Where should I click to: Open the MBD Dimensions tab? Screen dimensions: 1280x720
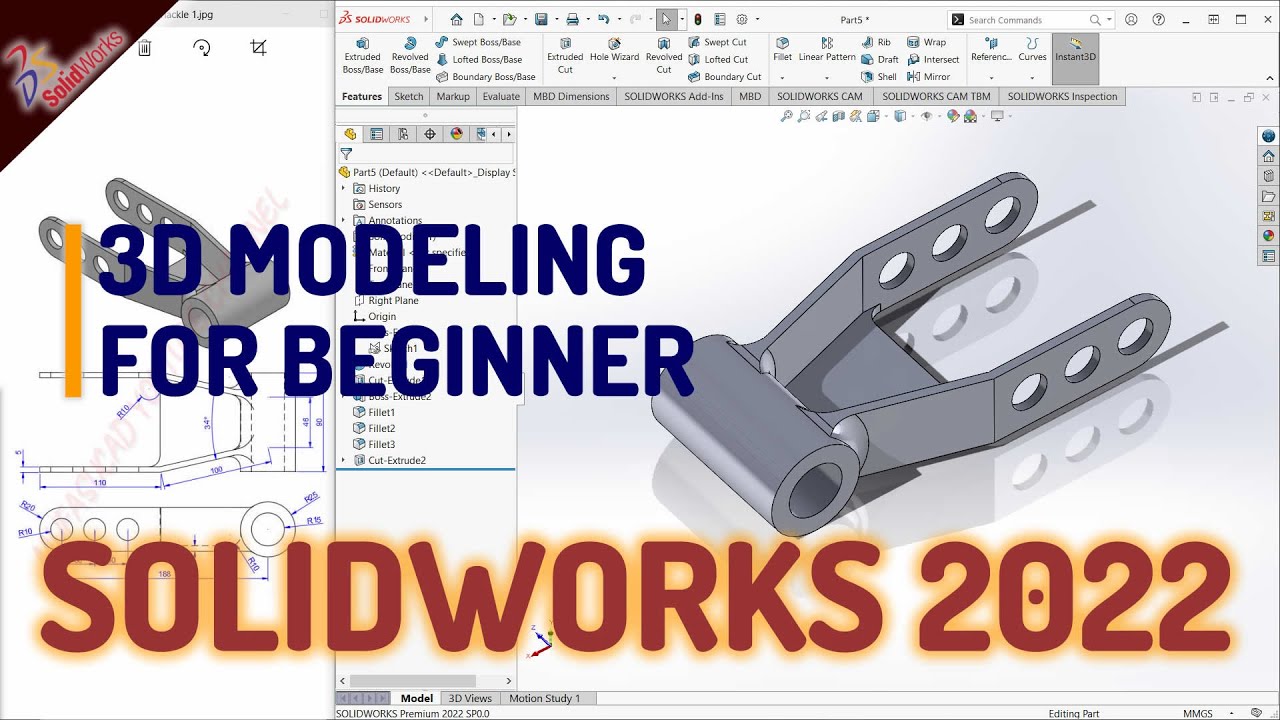coord(571,96)
